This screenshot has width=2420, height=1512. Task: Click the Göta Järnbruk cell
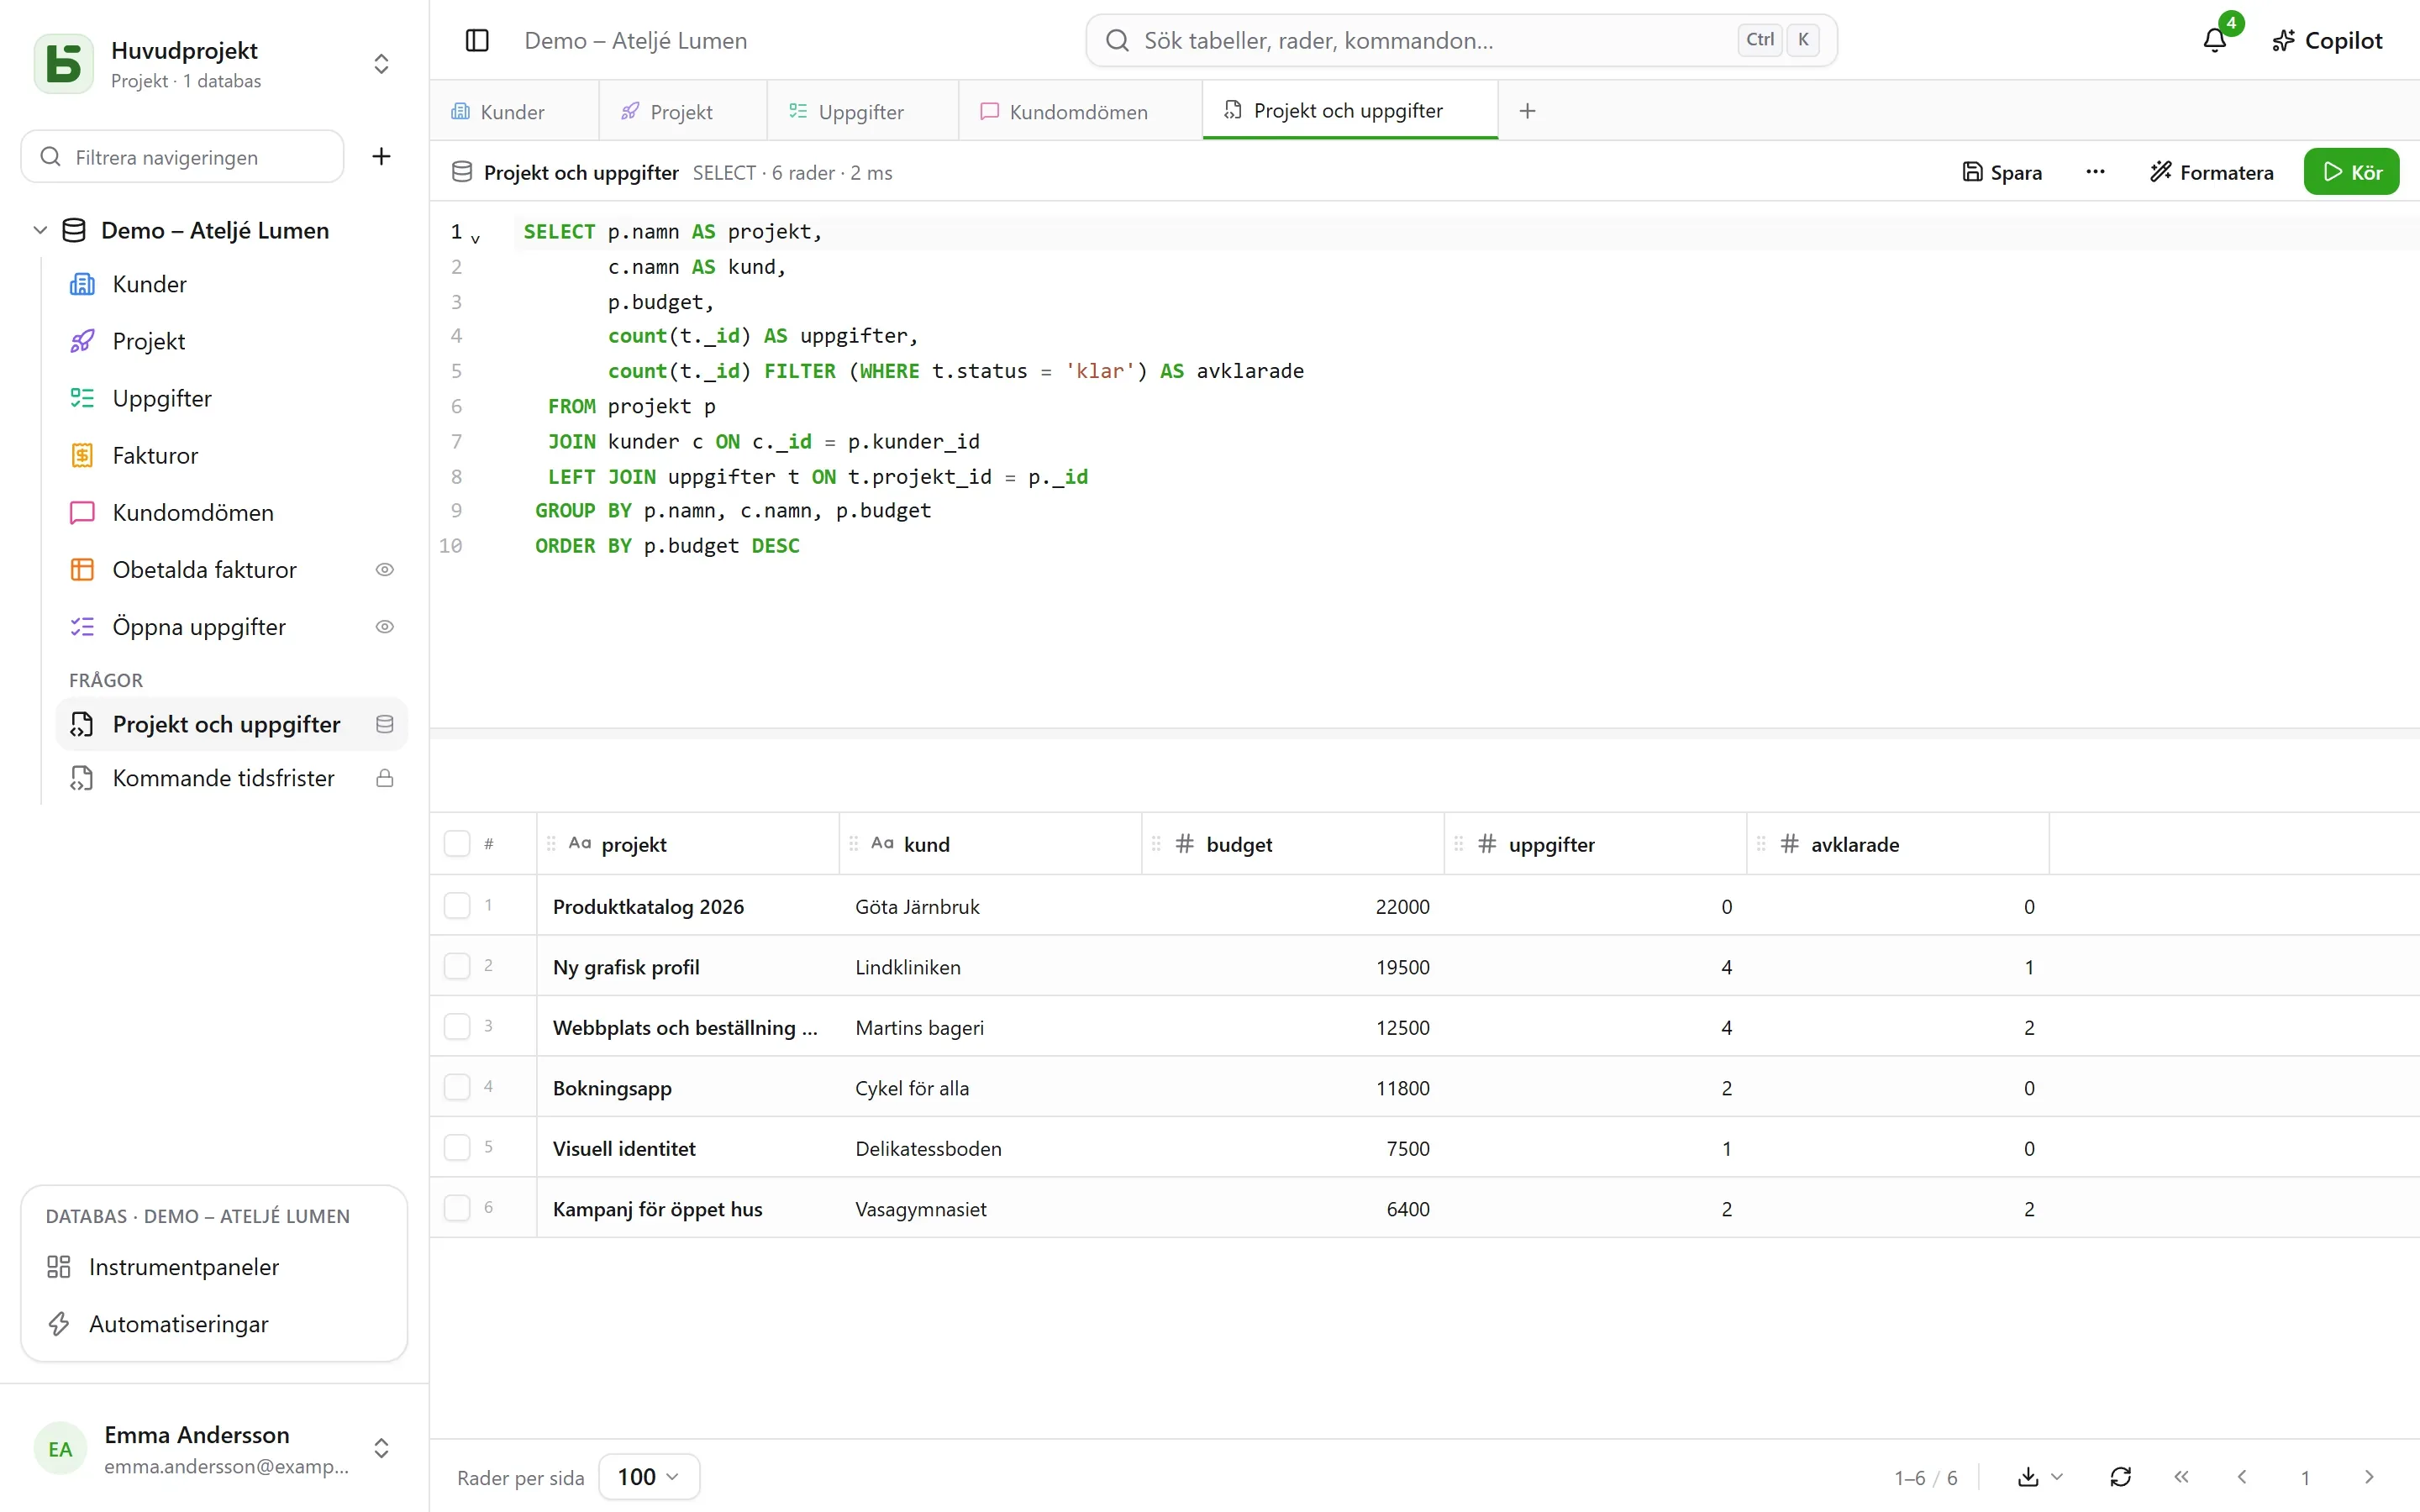click(x=990, y=906)
